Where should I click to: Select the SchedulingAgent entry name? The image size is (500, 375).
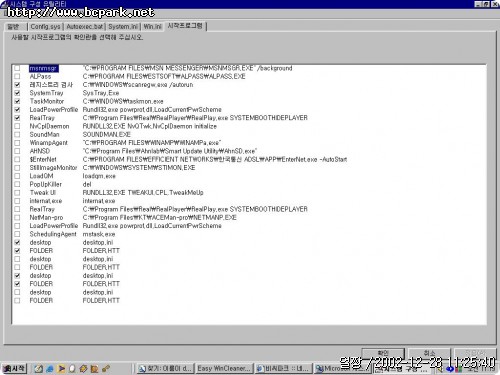pos(53,234)
